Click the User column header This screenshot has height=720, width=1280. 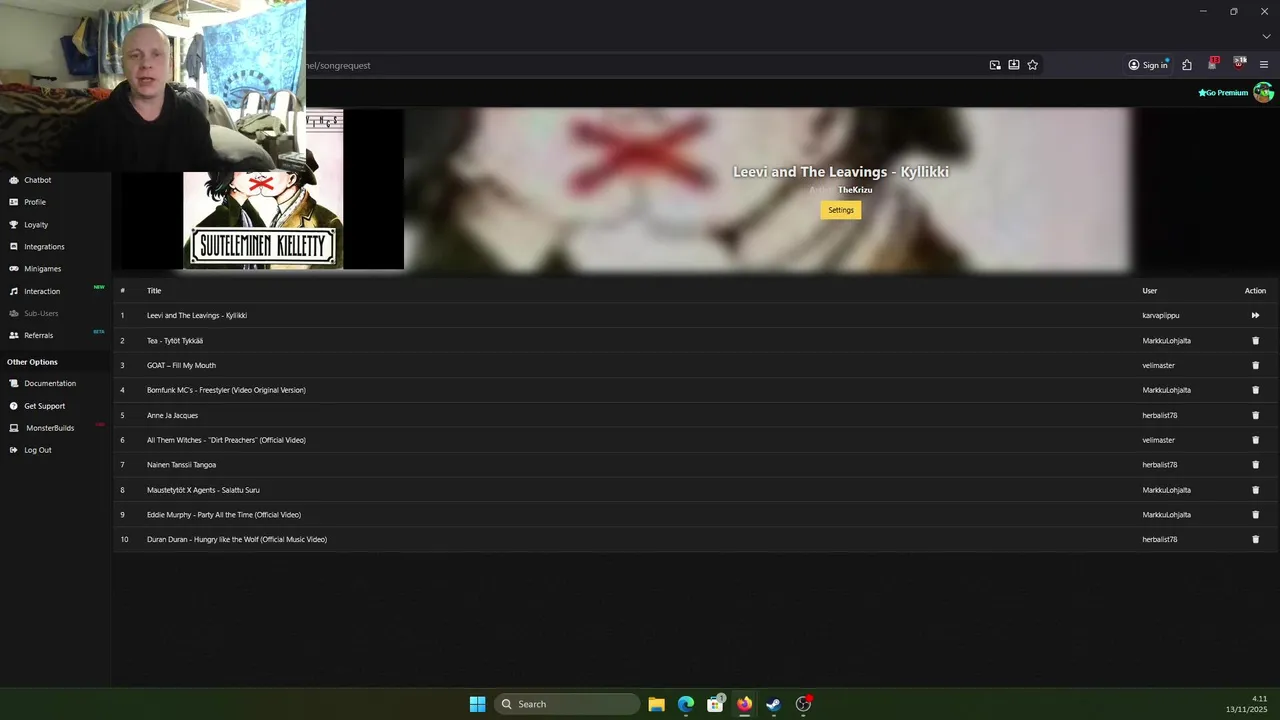[1150, 291]
